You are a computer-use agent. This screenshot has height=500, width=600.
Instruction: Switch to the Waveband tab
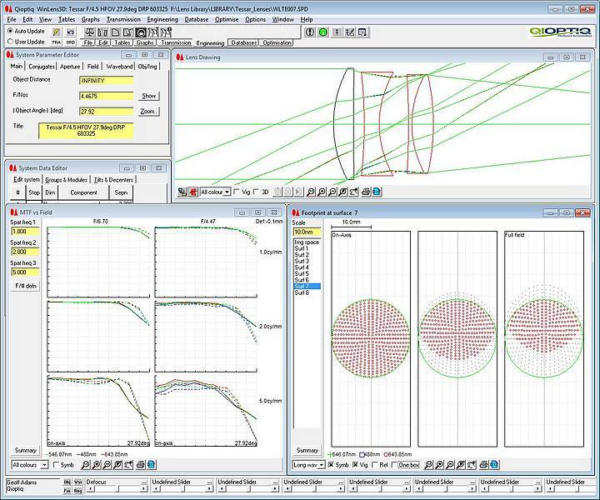coord(119,67)
